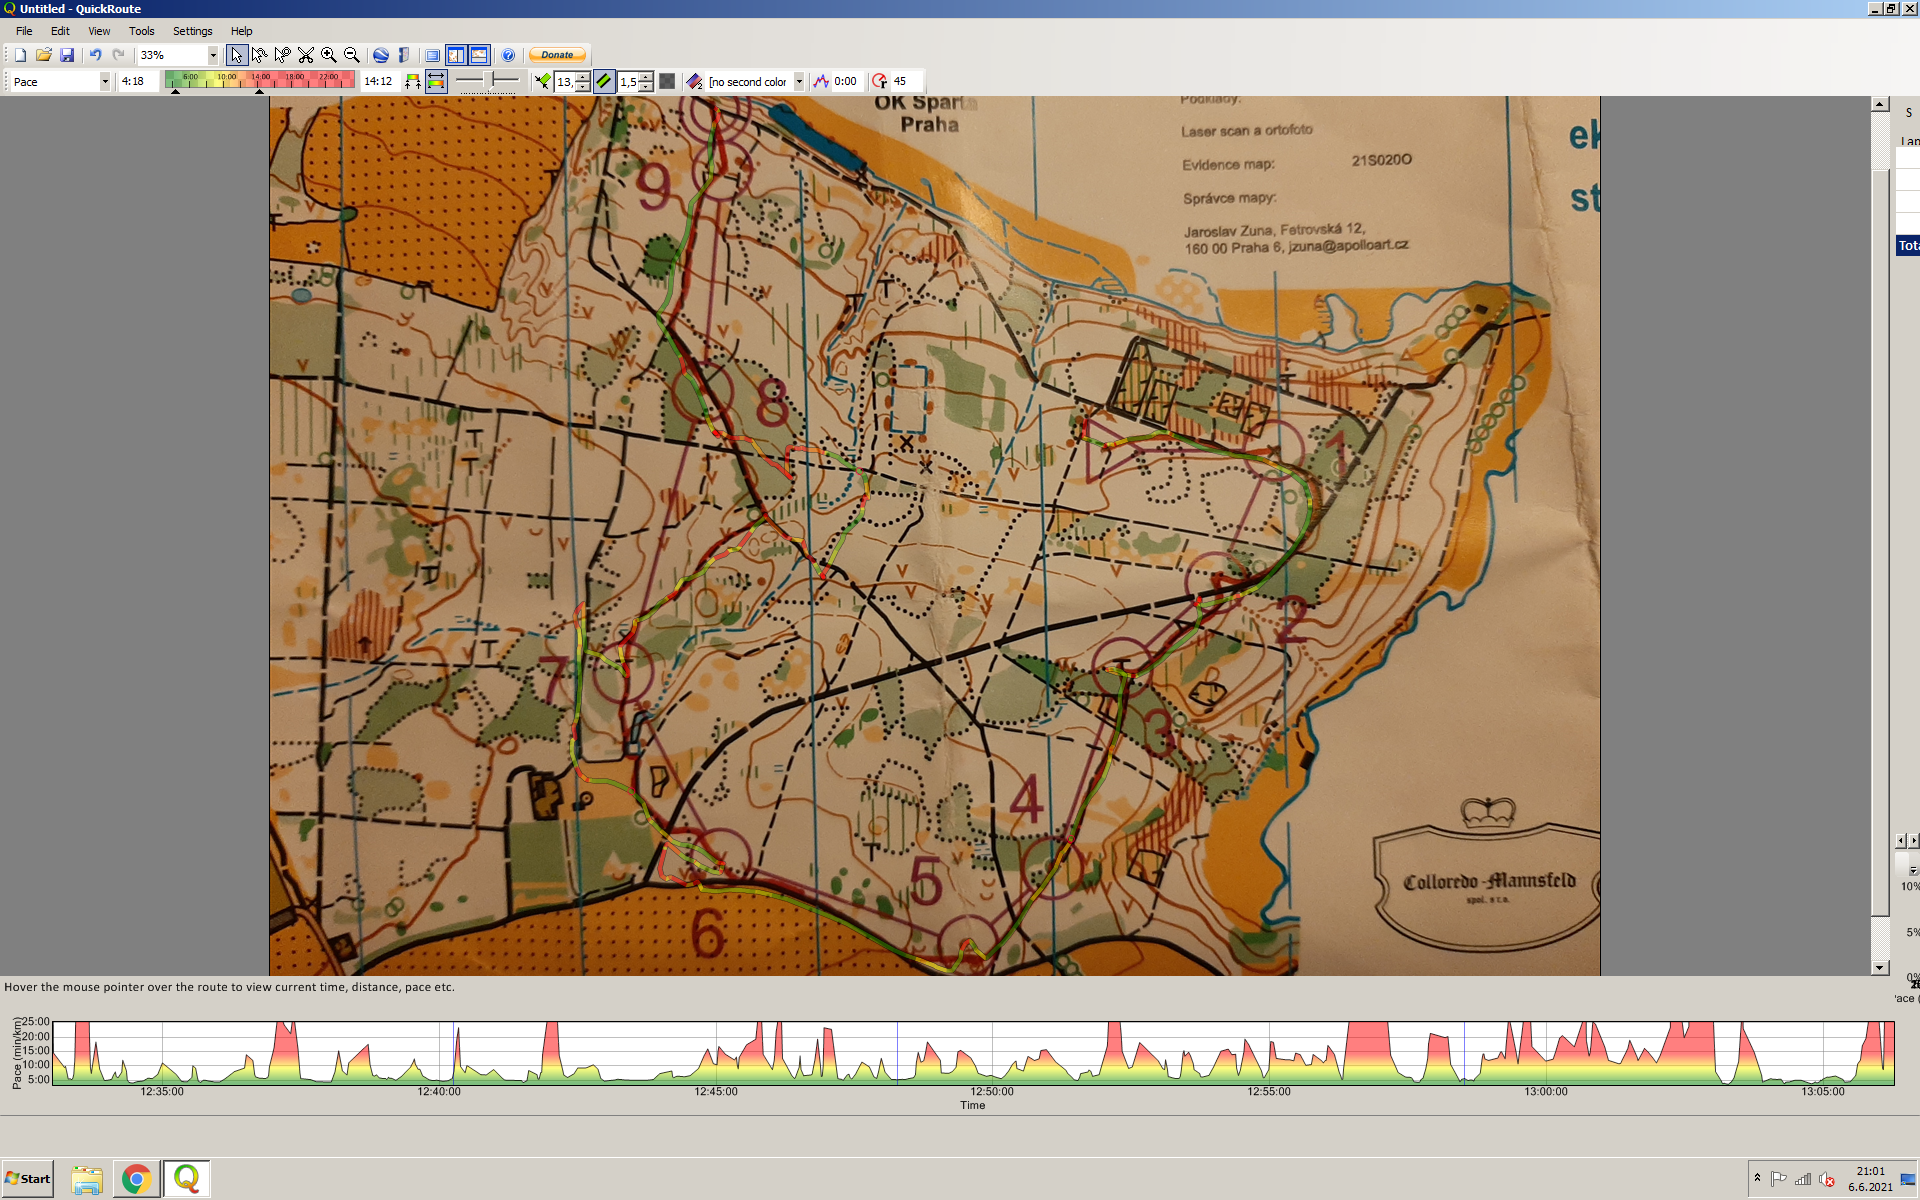Increase the mask width 1,5 stepper
The width and height of the screenshot is (1920, 1200).
click(646, 77)
